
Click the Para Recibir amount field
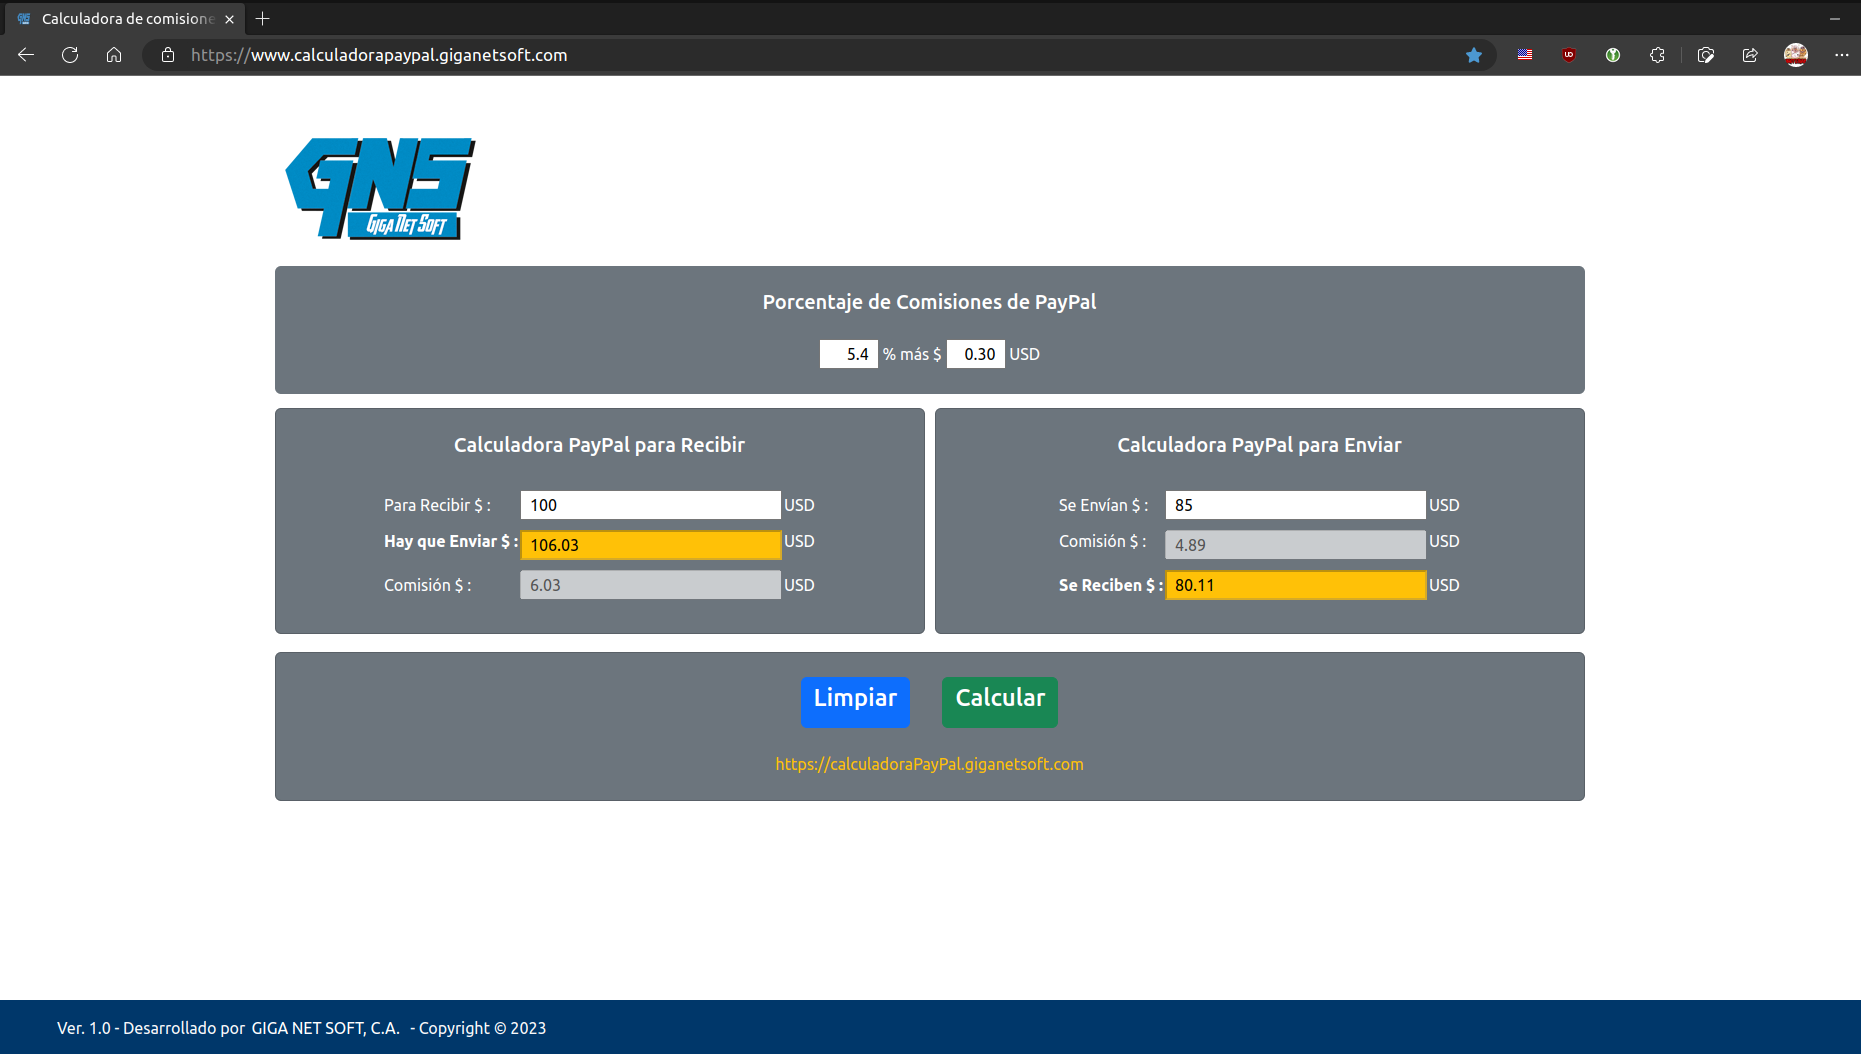click(649, 504)
